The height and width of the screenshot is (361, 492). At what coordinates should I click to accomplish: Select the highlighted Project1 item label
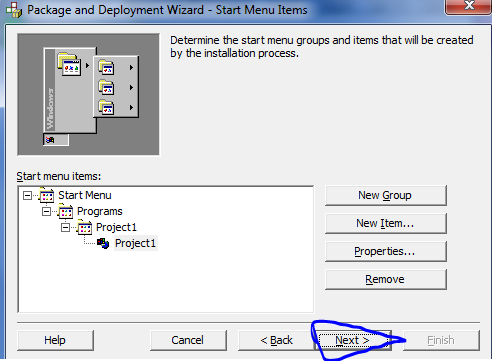point(135,243)
